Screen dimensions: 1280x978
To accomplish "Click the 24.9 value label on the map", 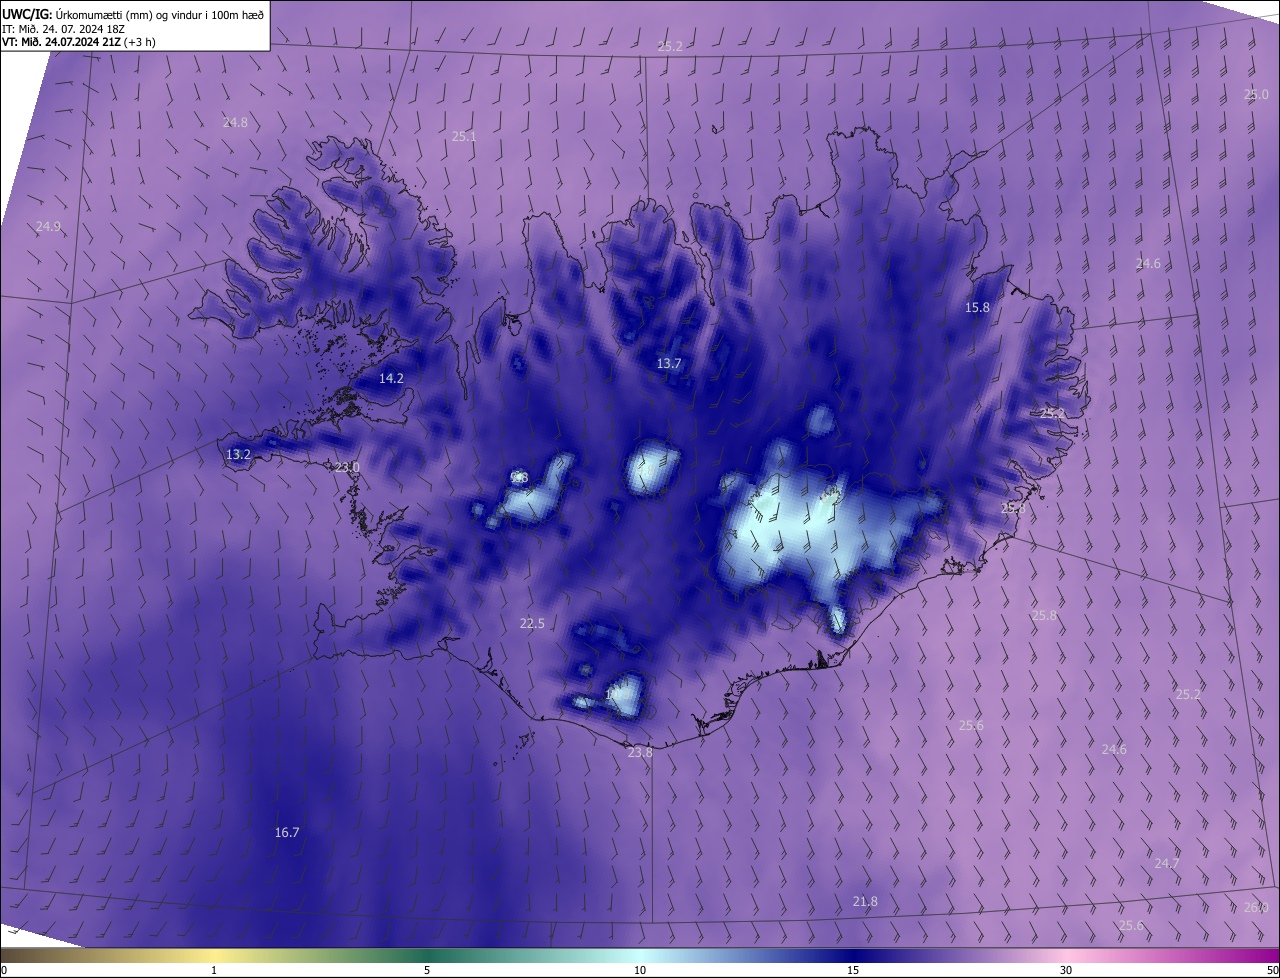I will coord(48,227).
